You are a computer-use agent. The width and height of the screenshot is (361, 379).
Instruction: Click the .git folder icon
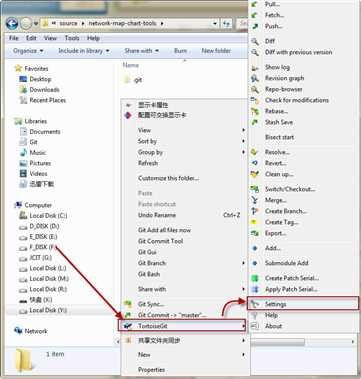point(127,80)
